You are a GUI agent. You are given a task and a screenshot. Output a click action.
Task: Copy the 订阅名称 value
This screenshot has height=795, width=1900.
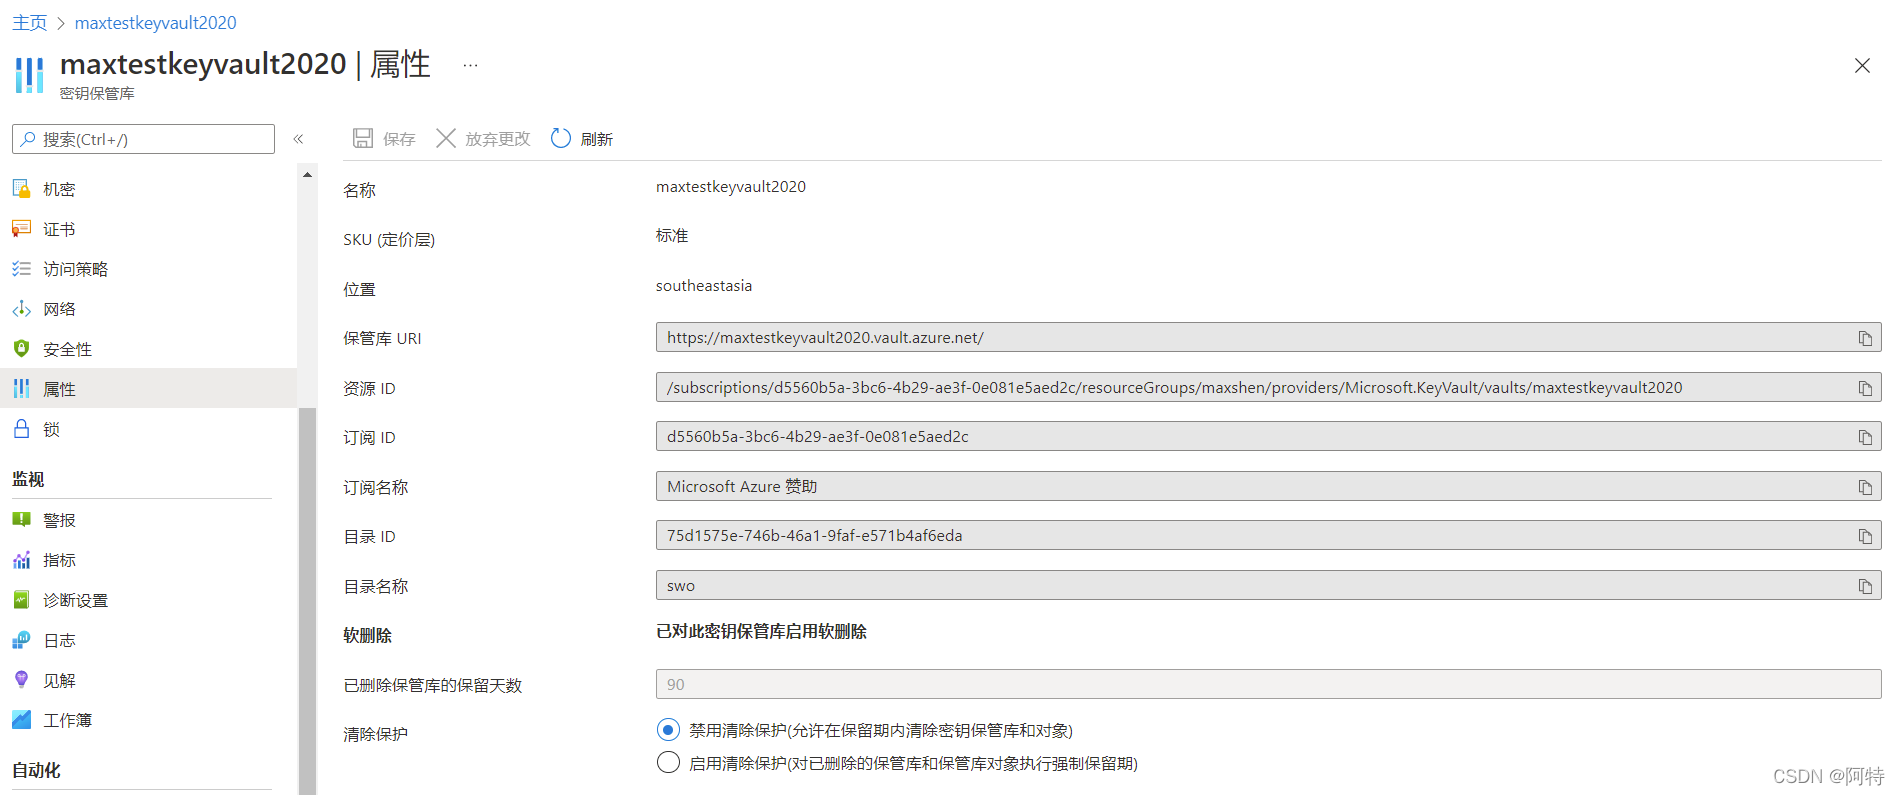(1865, 487)
